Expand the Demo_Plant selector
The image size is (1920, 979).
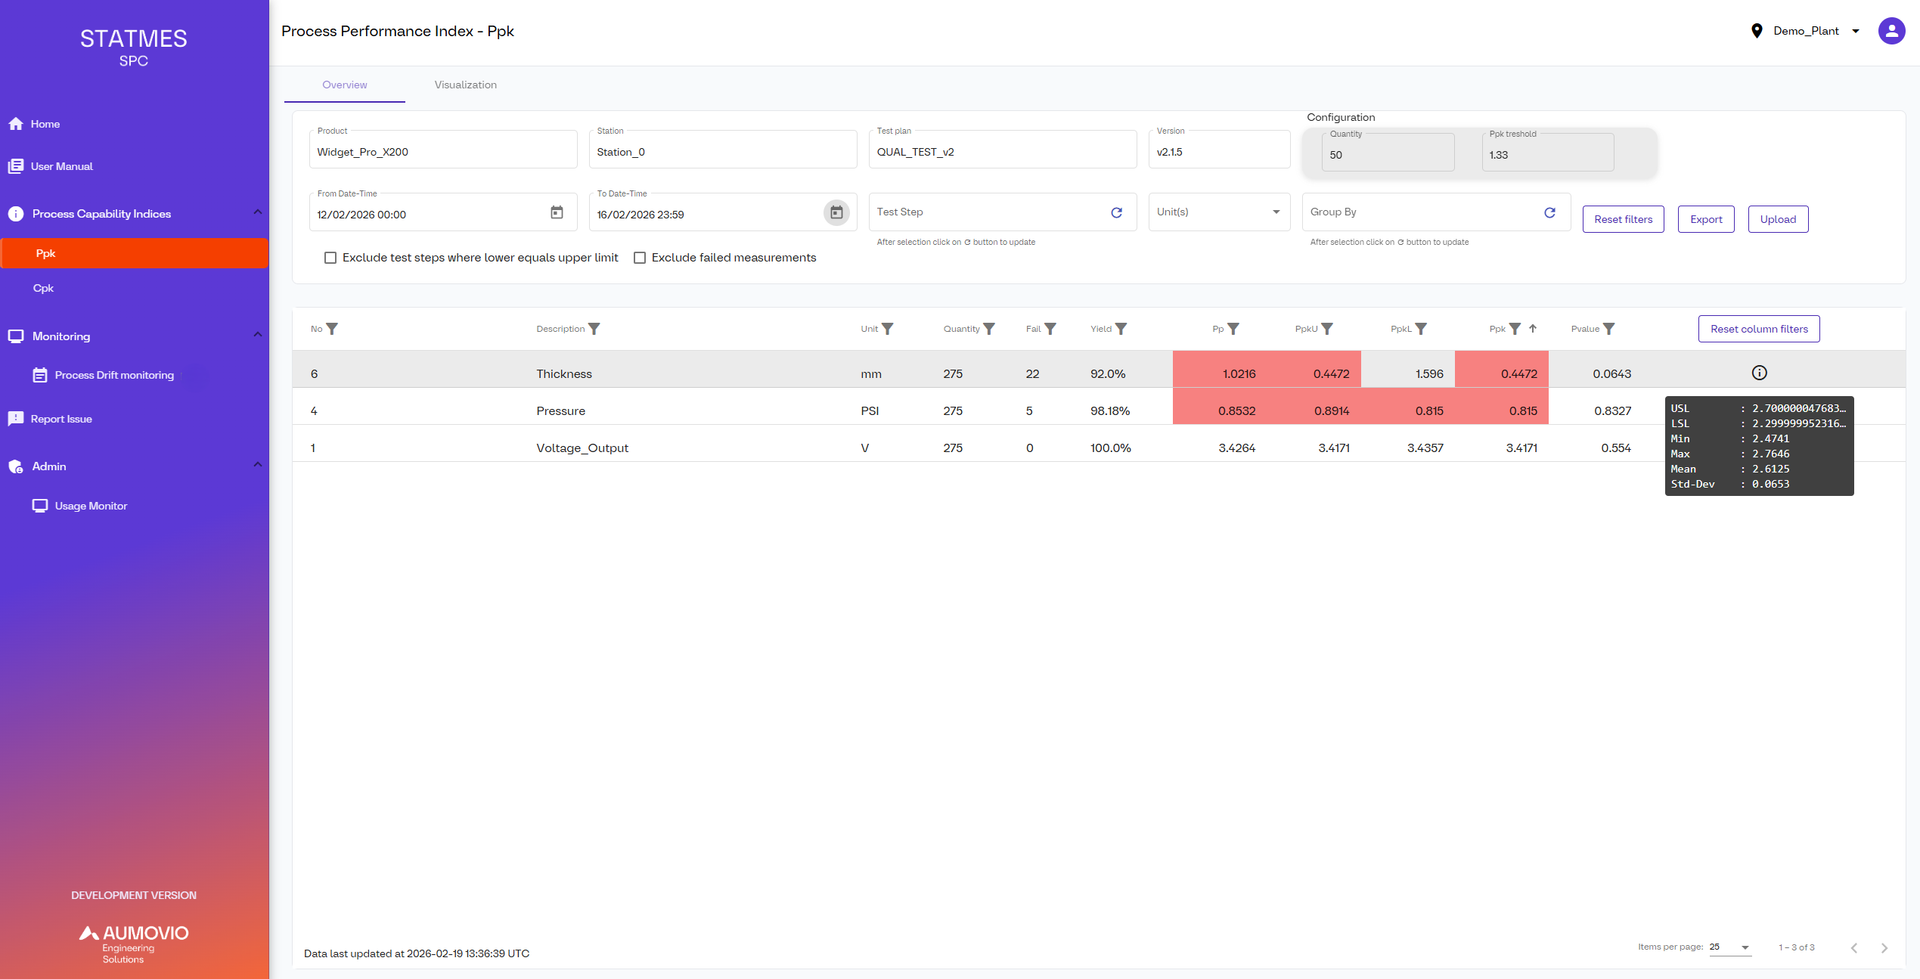(x=1856, y=30)
